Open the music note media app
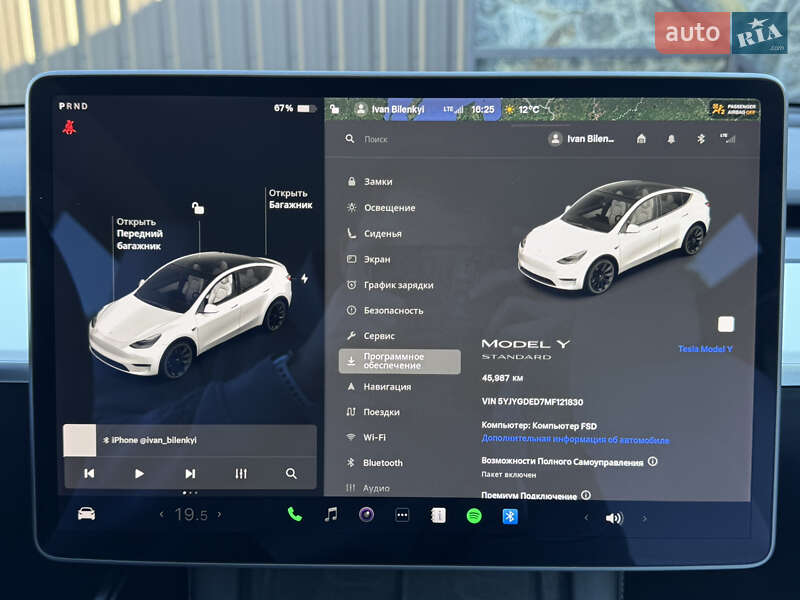 coord(331,514)
